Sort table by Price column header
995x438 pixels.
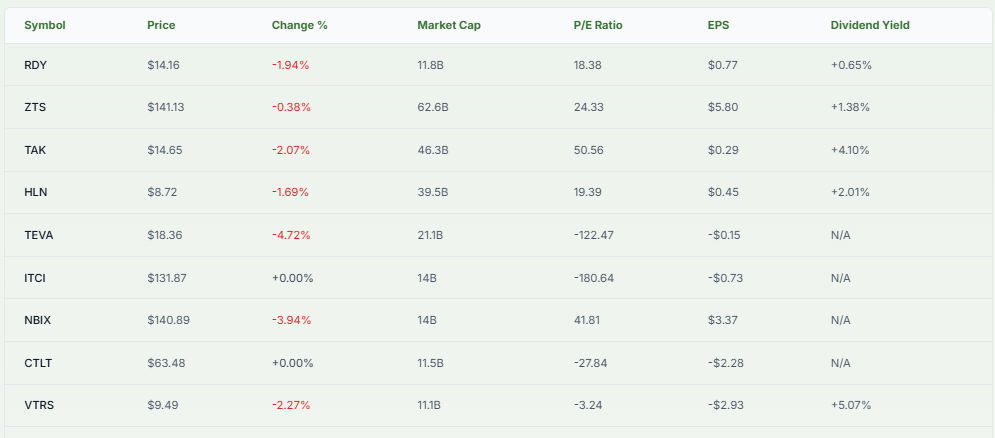coord(160,25)
